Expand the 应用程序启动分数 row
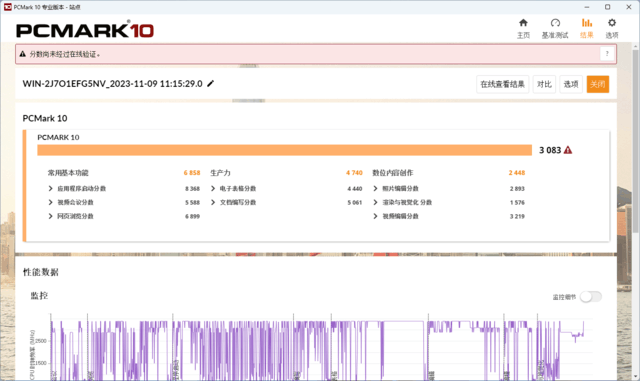This screenshot has width=640, height=381. click(50, 188)
